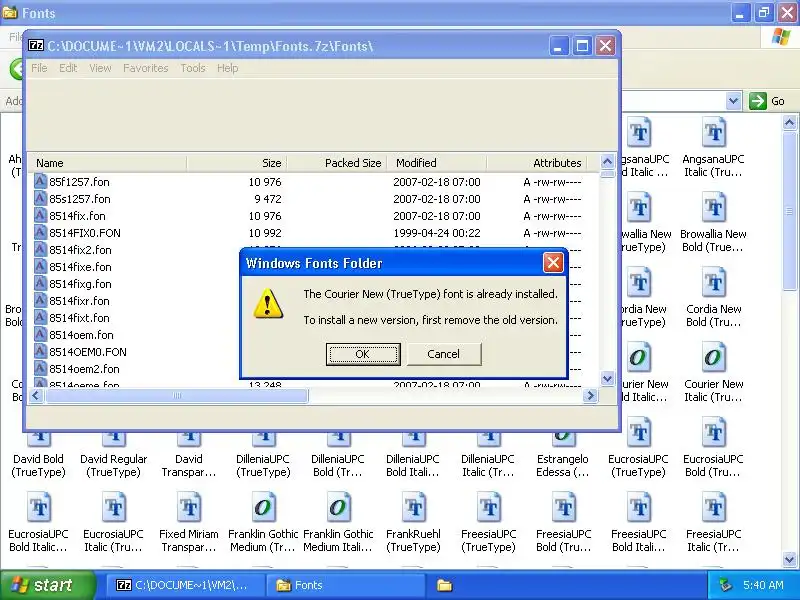Expand the address bar dropdown in Fonts window
800x600 pixels.
[733, 101]
